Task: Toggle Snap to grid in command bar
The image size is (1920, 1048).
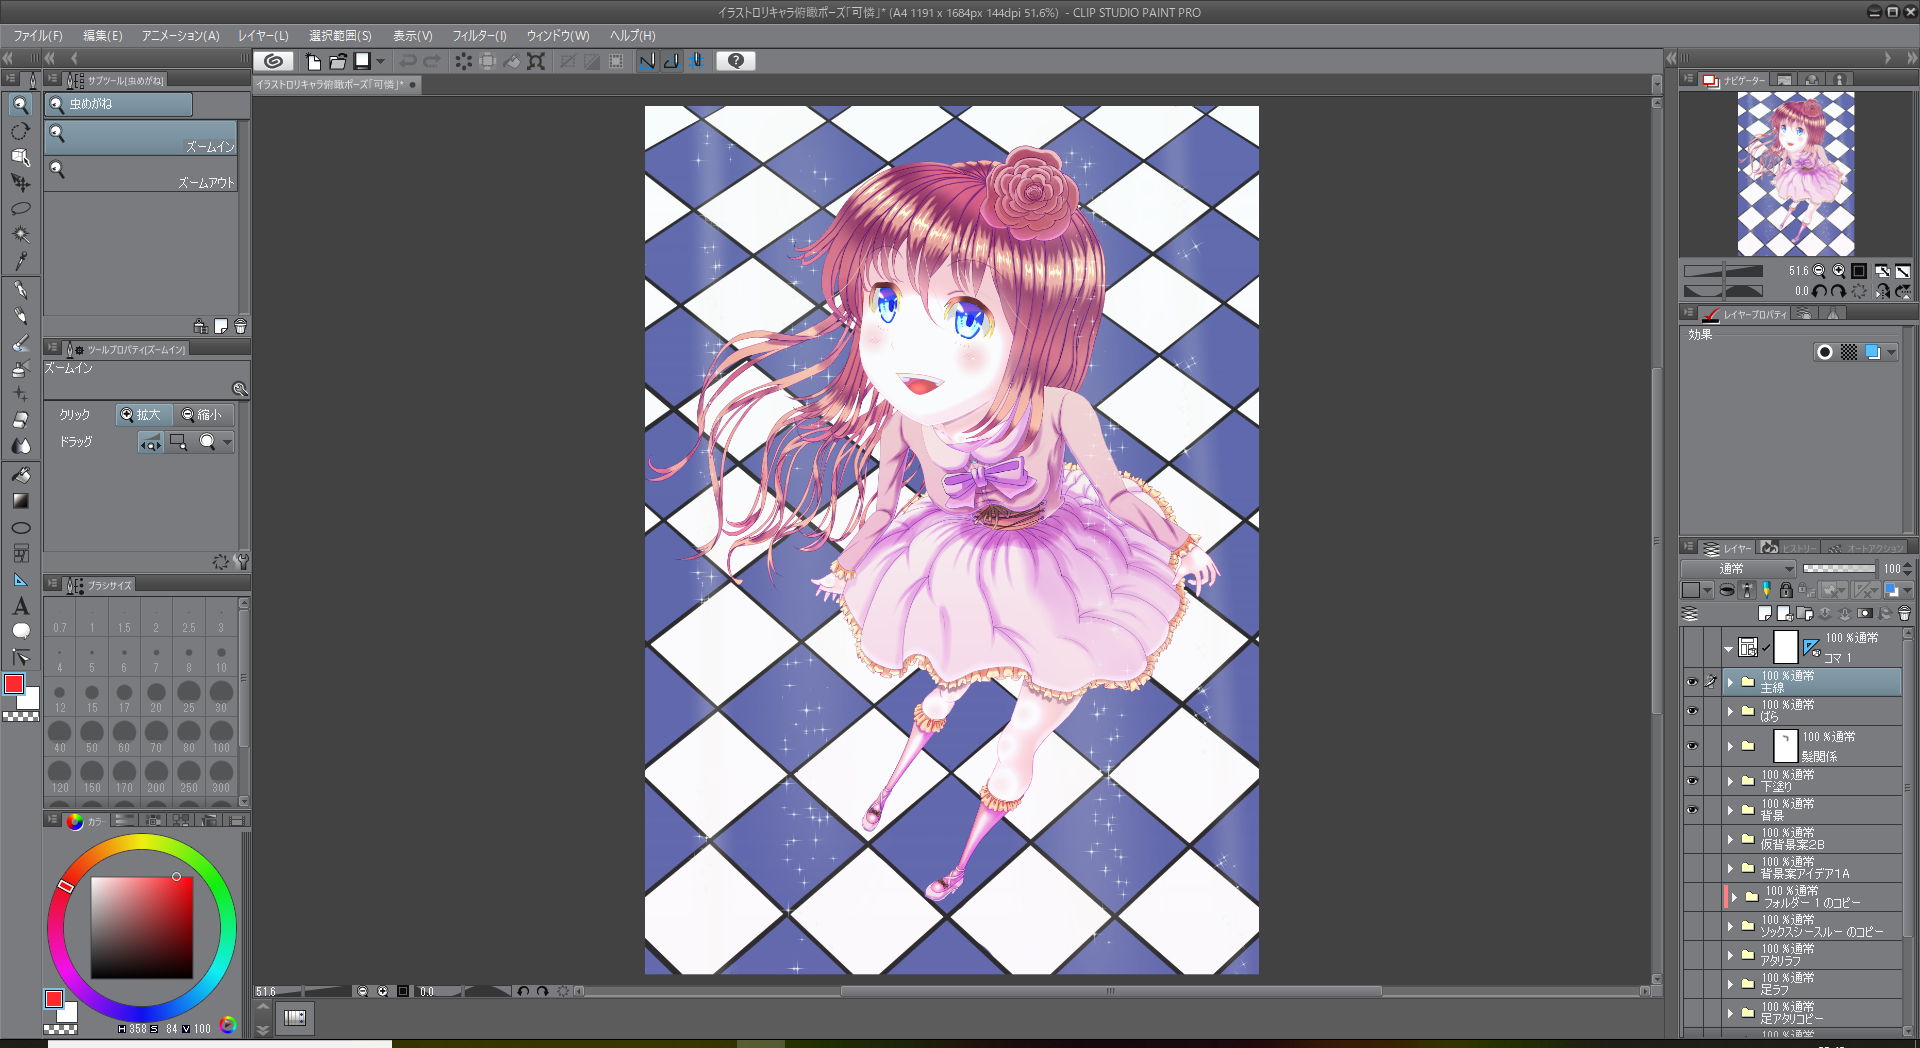Action: click(x=696, y=61)
